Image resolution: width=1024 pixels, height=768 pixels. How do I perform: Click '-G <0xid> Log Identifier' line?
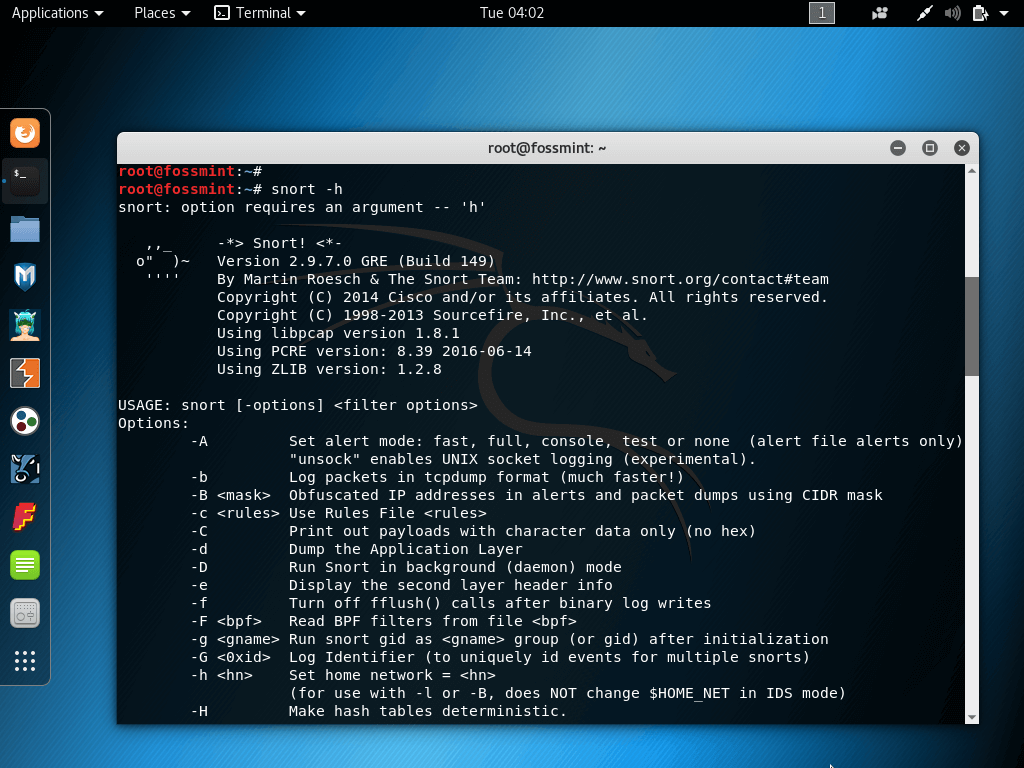pos(500,657)
